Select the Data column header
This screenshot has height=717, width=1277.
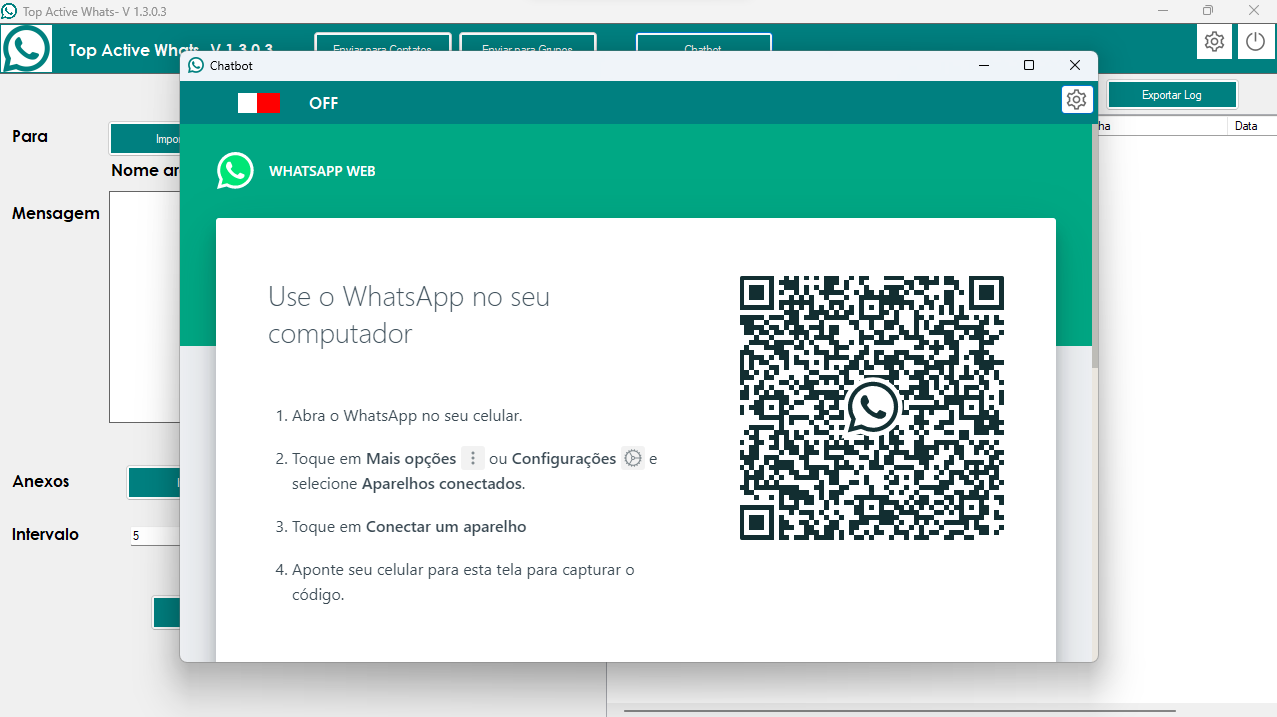tap(1251, 126)
